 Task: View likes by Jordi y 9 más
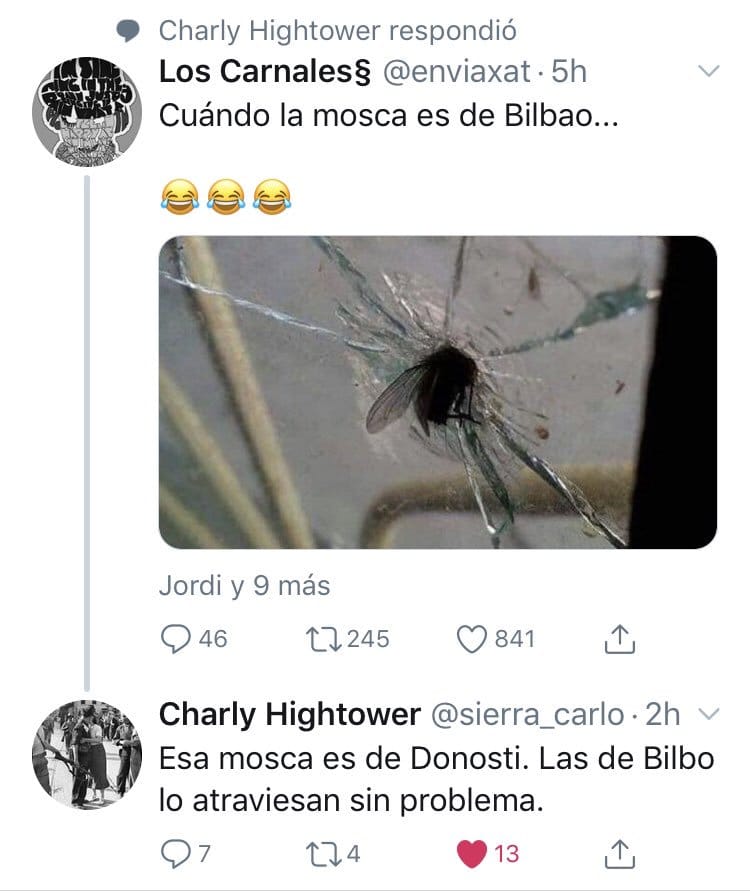244,586
